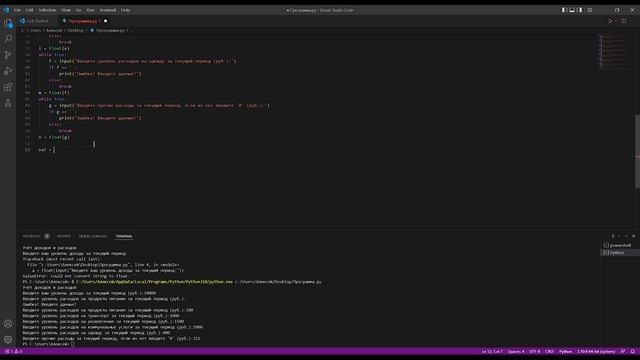Open run options dropdown next to play
The width and height of the screenshot is (640, 360).
pyautogui.click(x=616, y=21)
